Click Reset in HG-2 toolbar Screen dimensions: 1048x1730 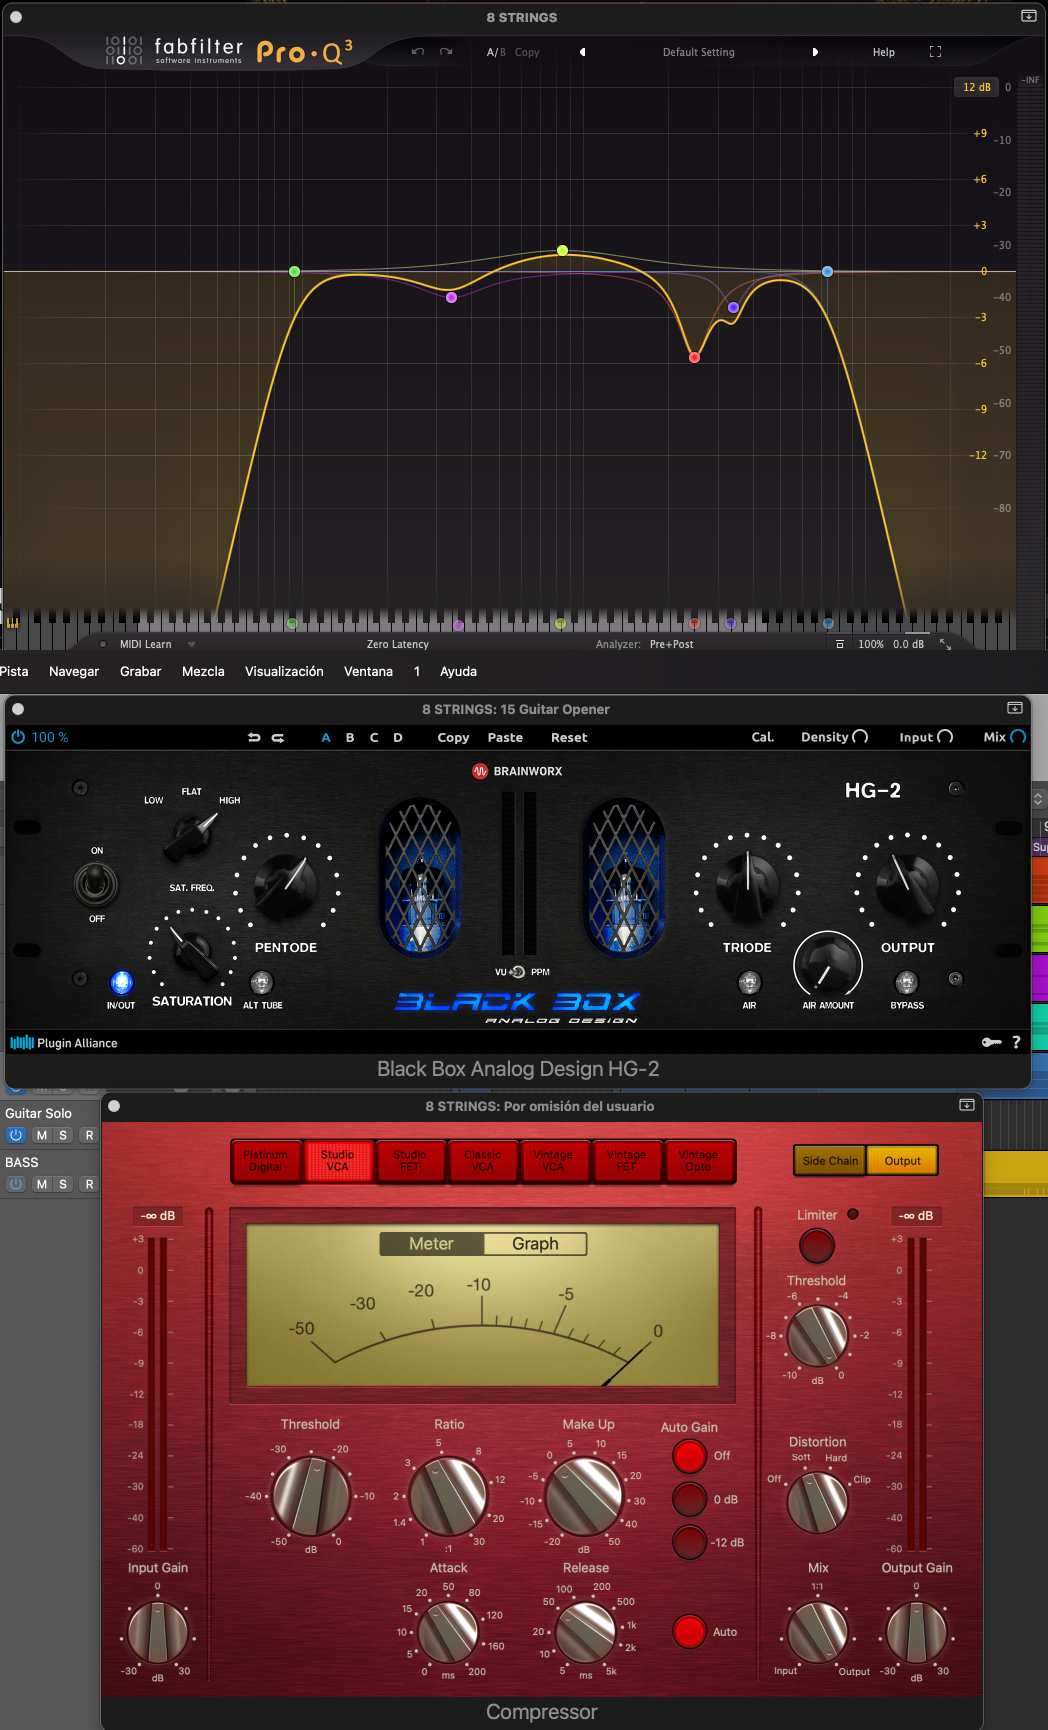click(x=569, y=738)
